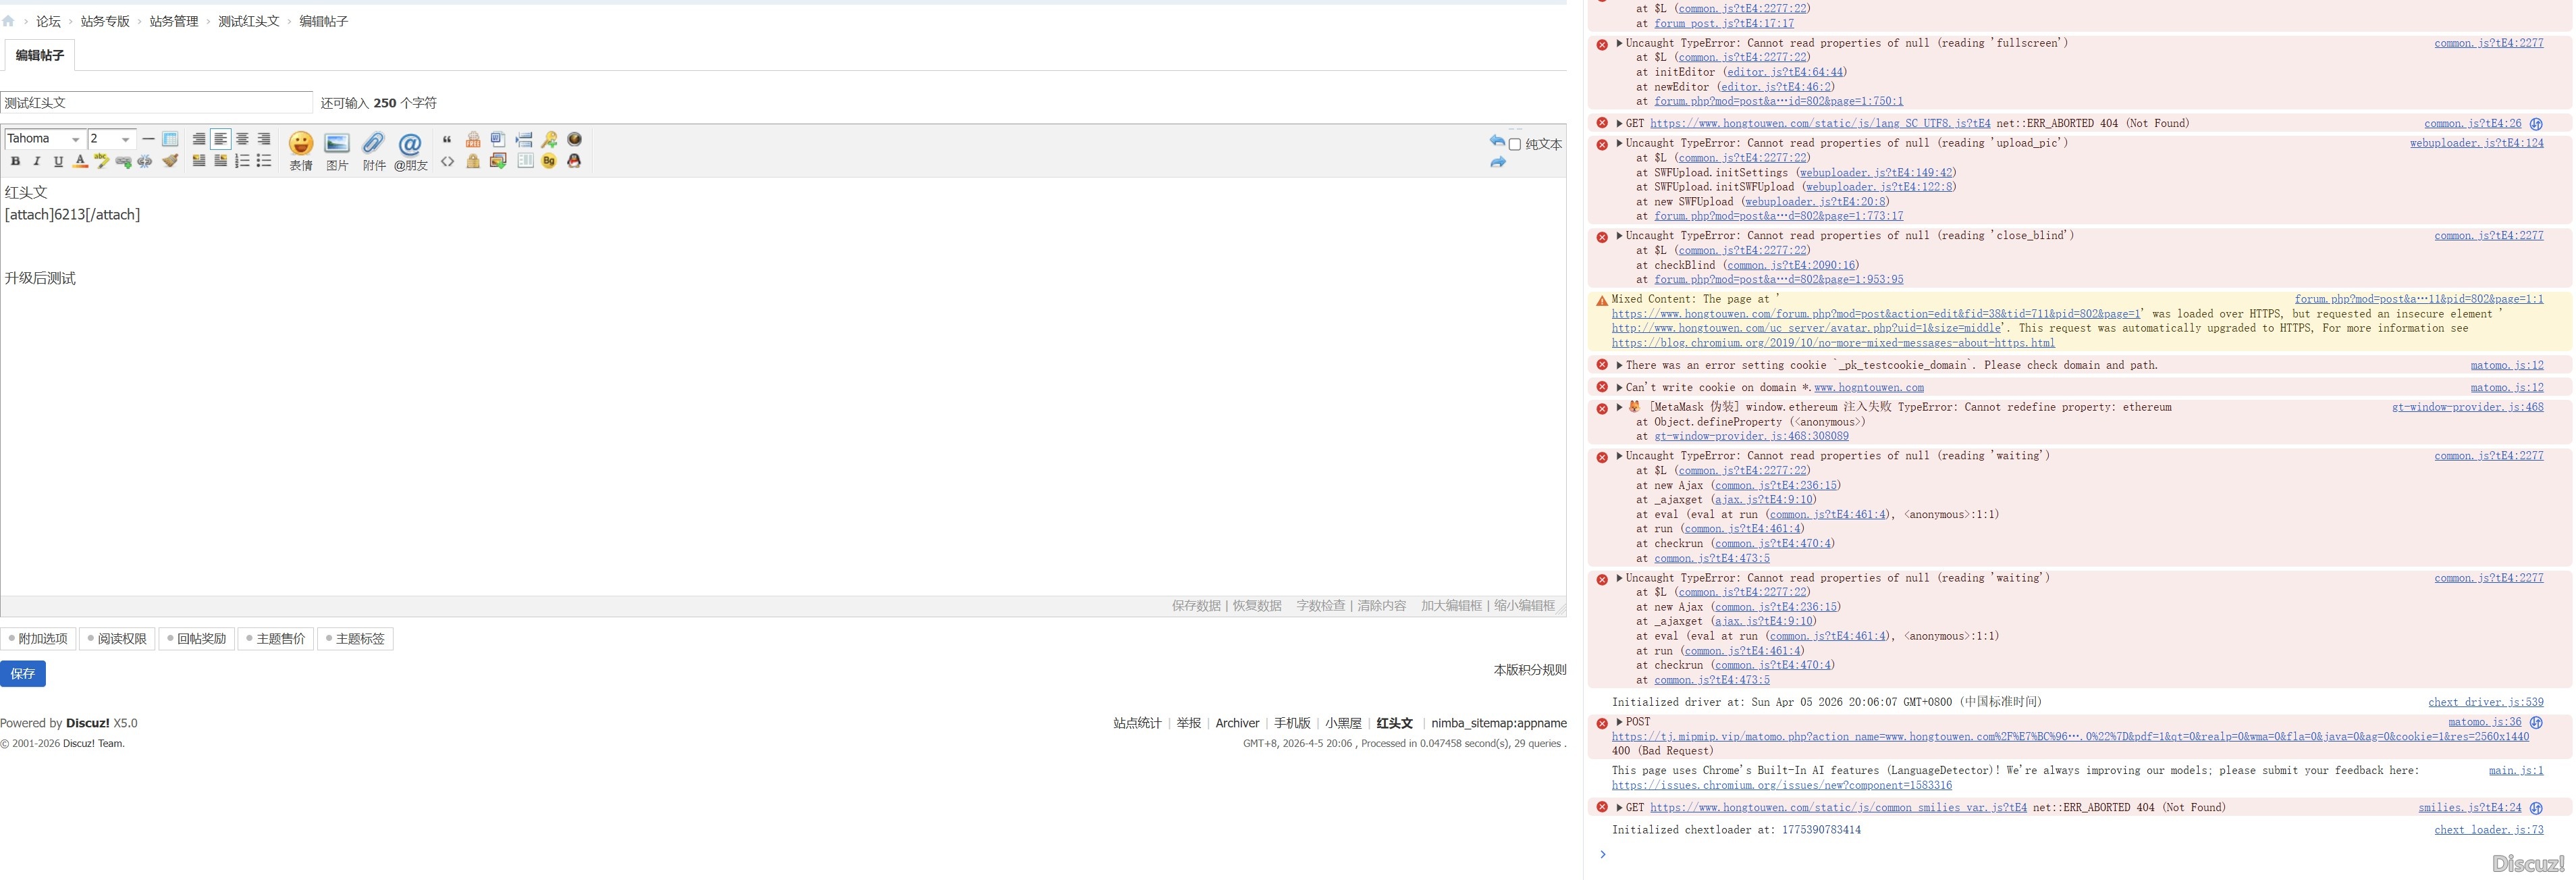Viewport: 2576px width, 880px height.
Task: Enable the 纯文本 plain text checkbox
Action: coord(1515,144)
